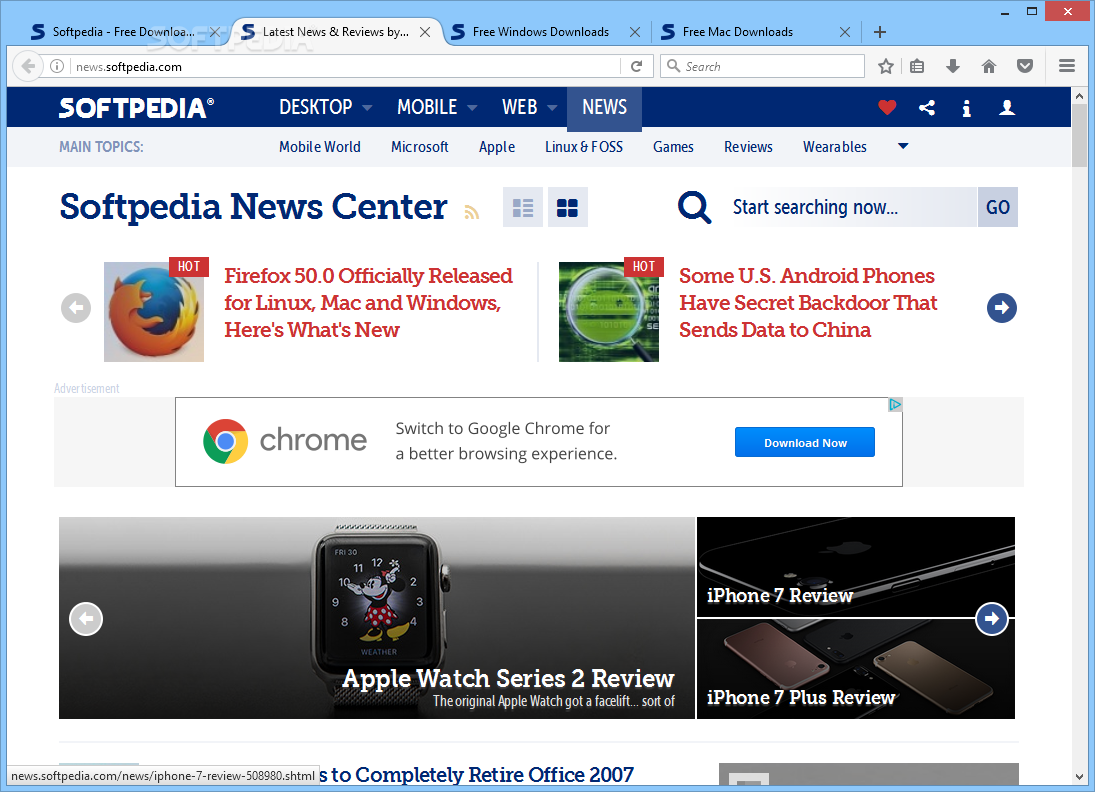The height and width of the screenshot is (792, 1095).
Task: Close the Free Windows Downloads tab
Action: click(x=635, y=32)
